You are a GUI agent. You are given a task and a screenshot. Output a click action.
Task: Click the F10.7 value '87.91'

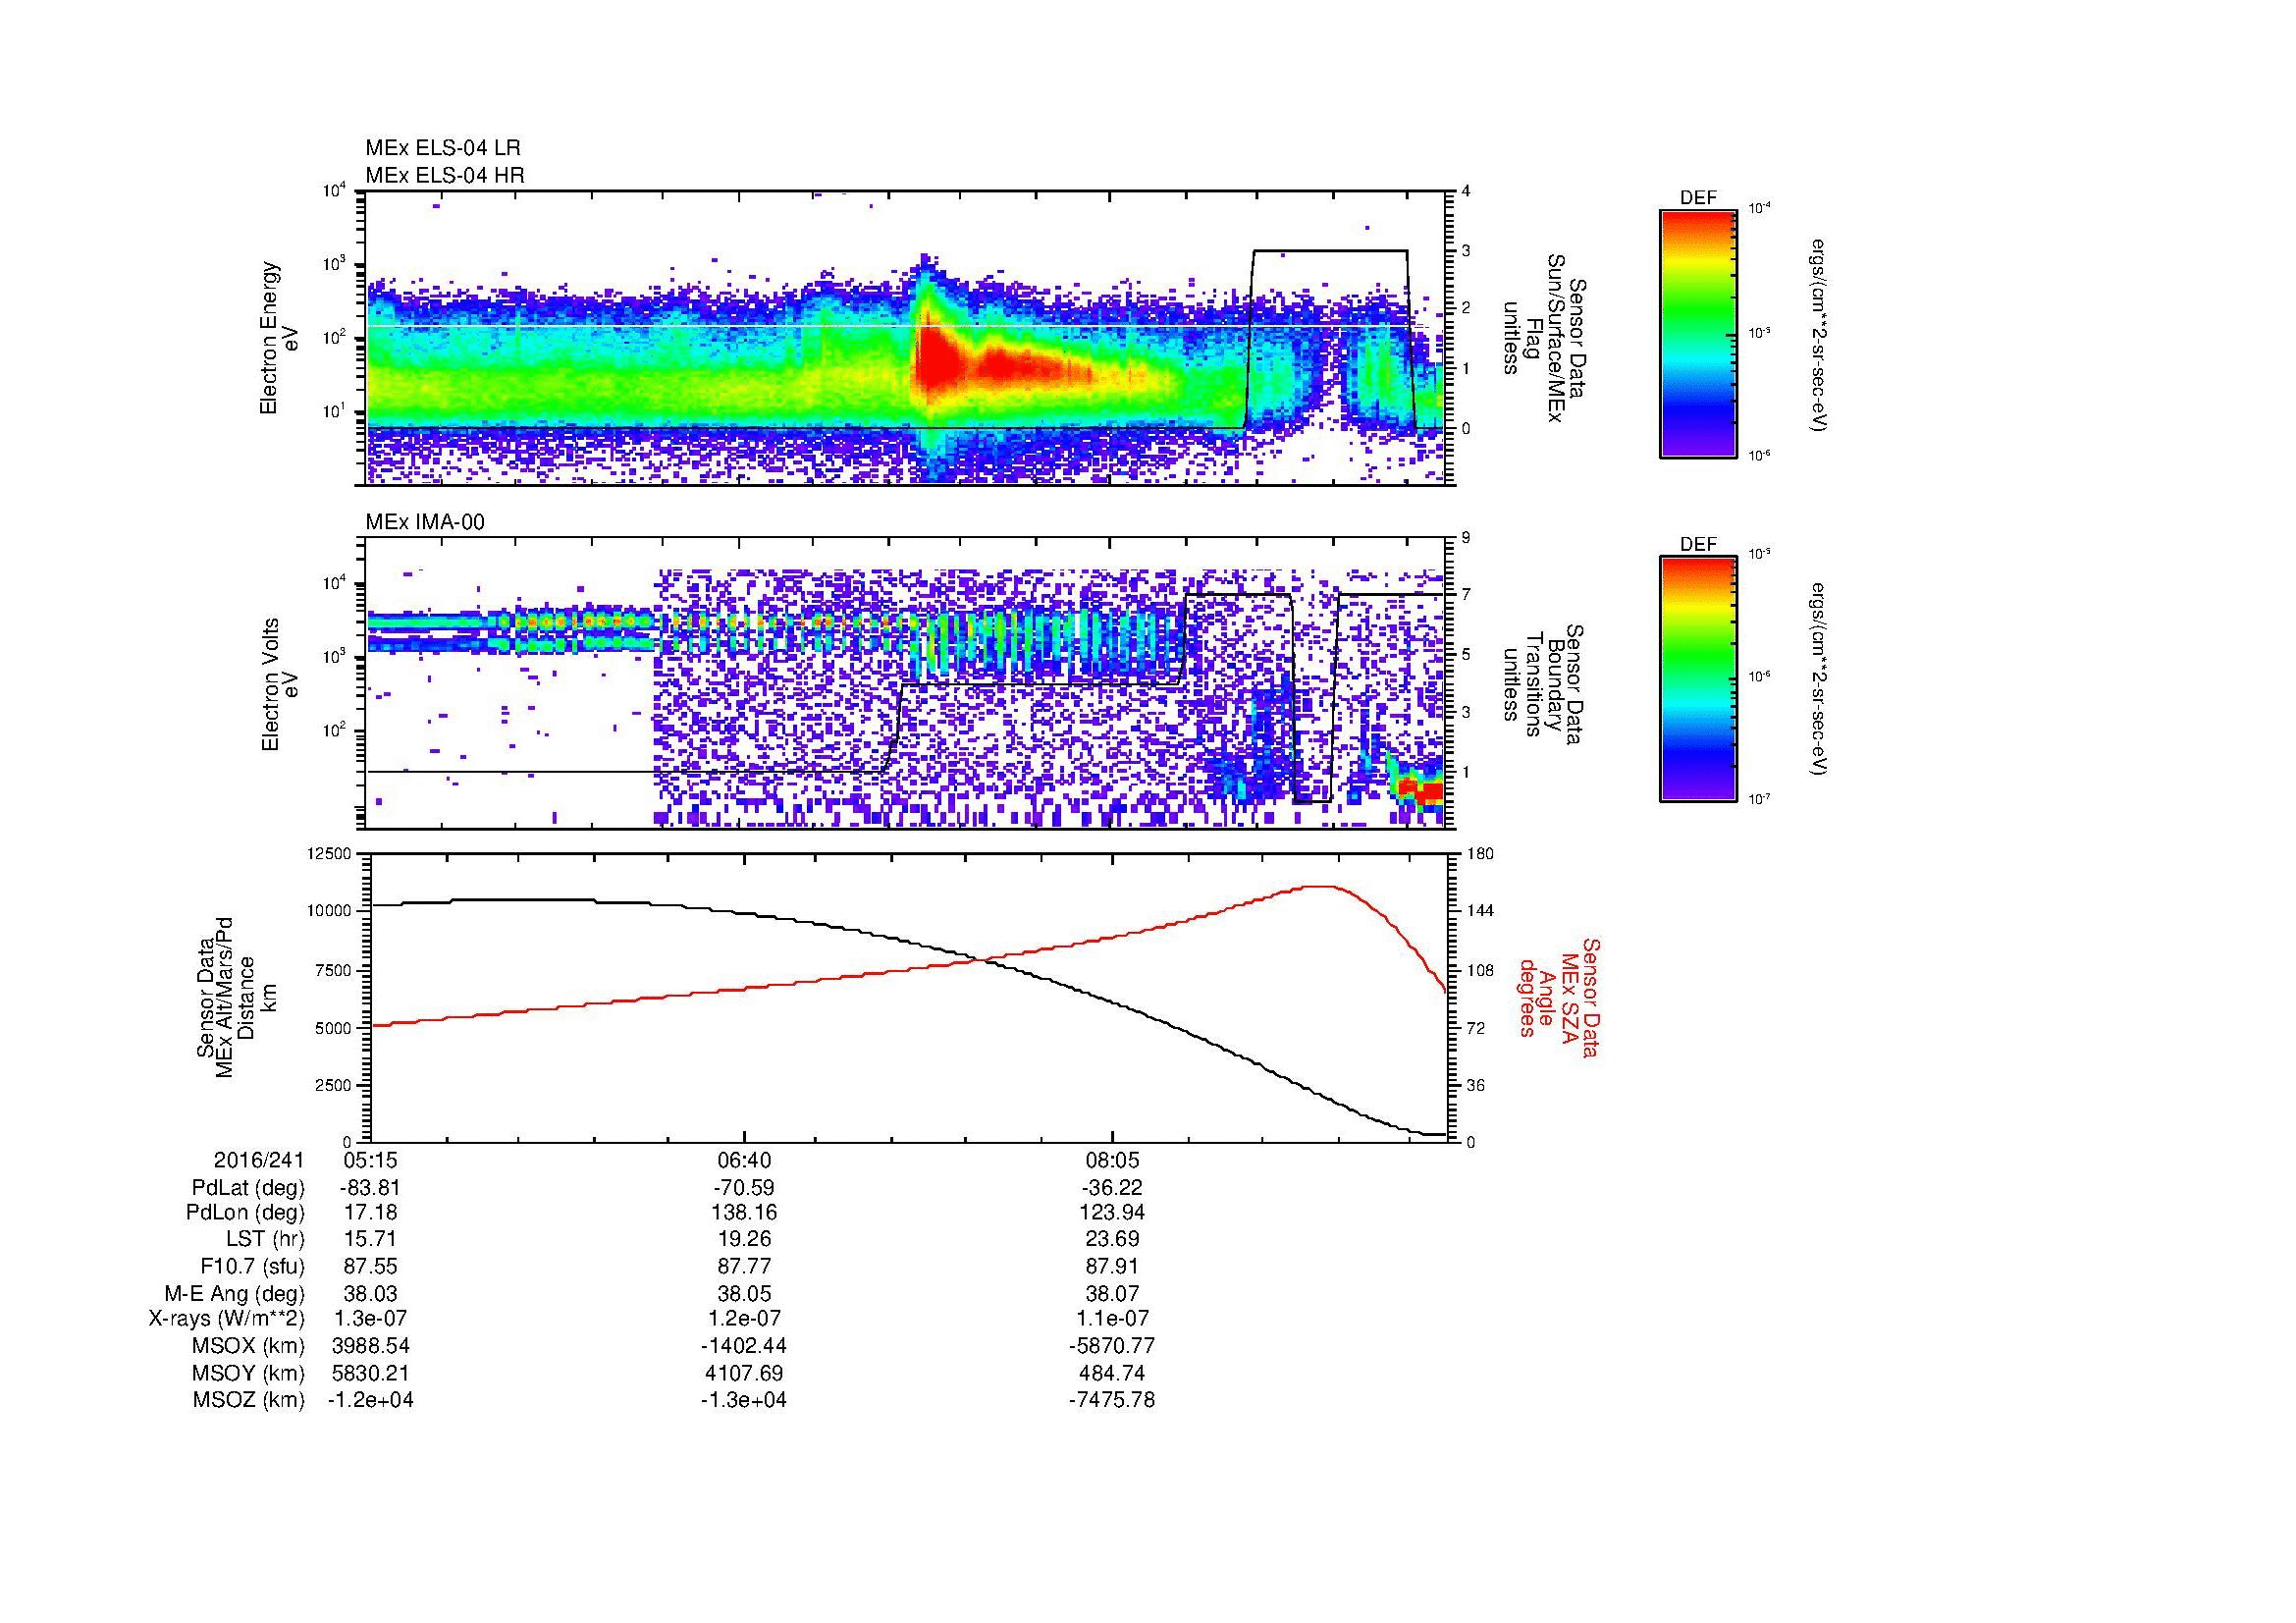1112,1266
